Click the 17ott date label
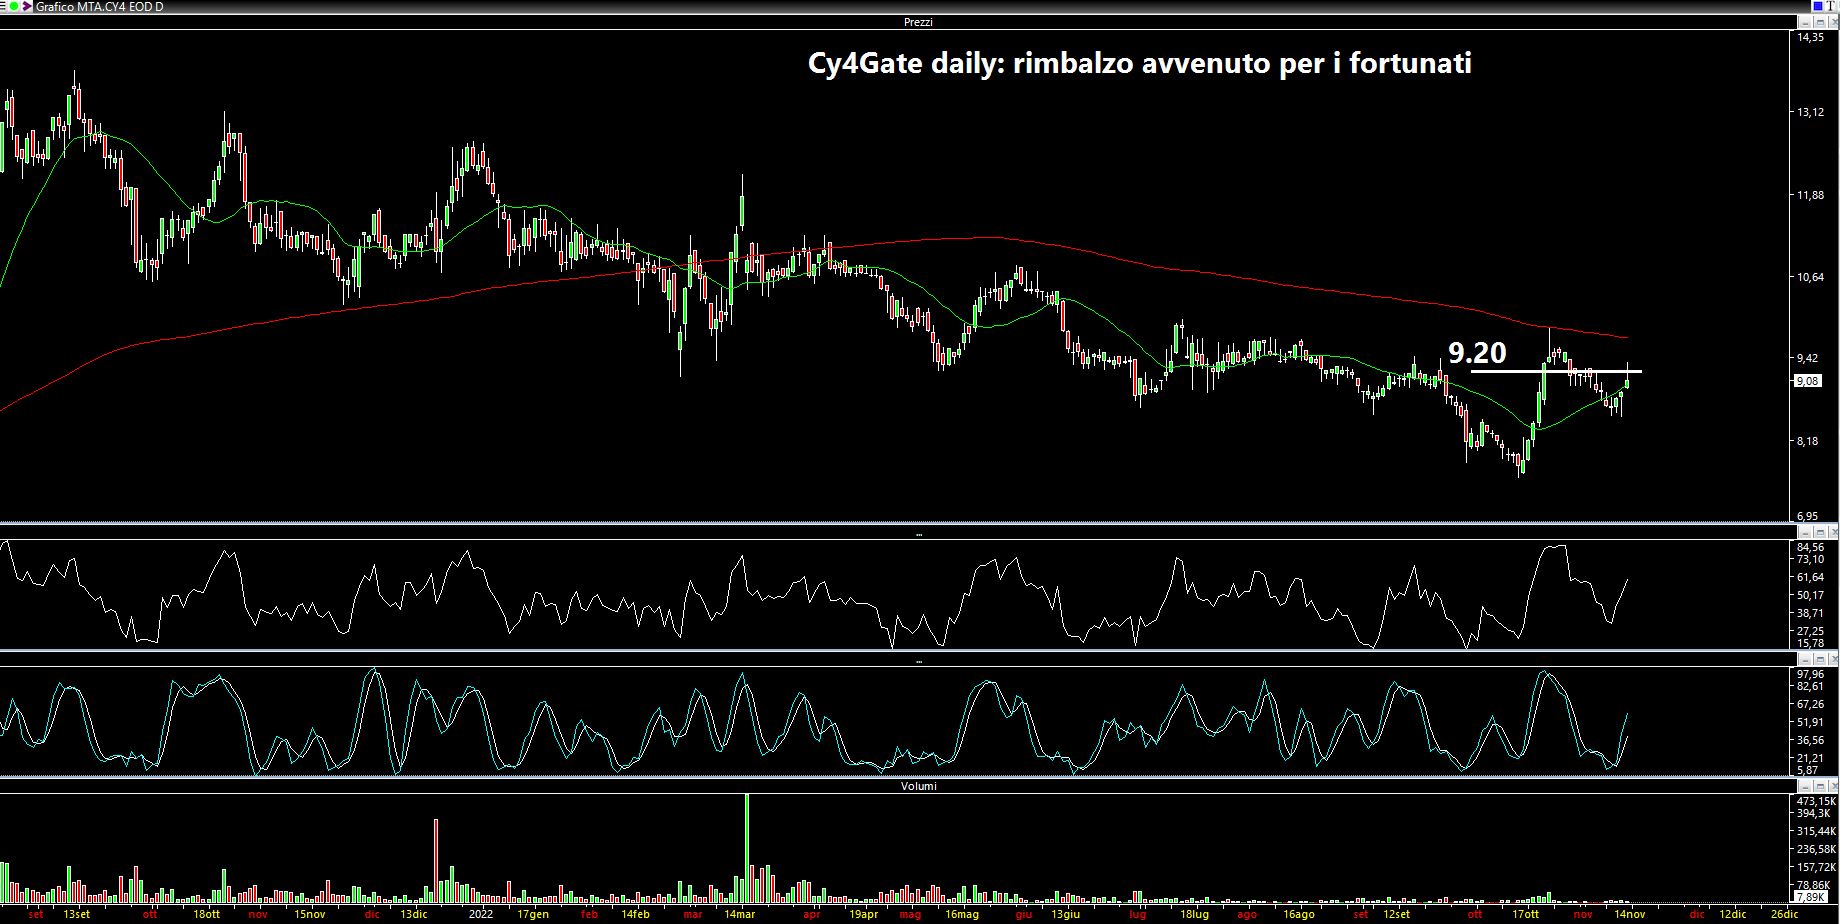Image resolution: width=1840 pixels, height=924 pixels. 1525,914
